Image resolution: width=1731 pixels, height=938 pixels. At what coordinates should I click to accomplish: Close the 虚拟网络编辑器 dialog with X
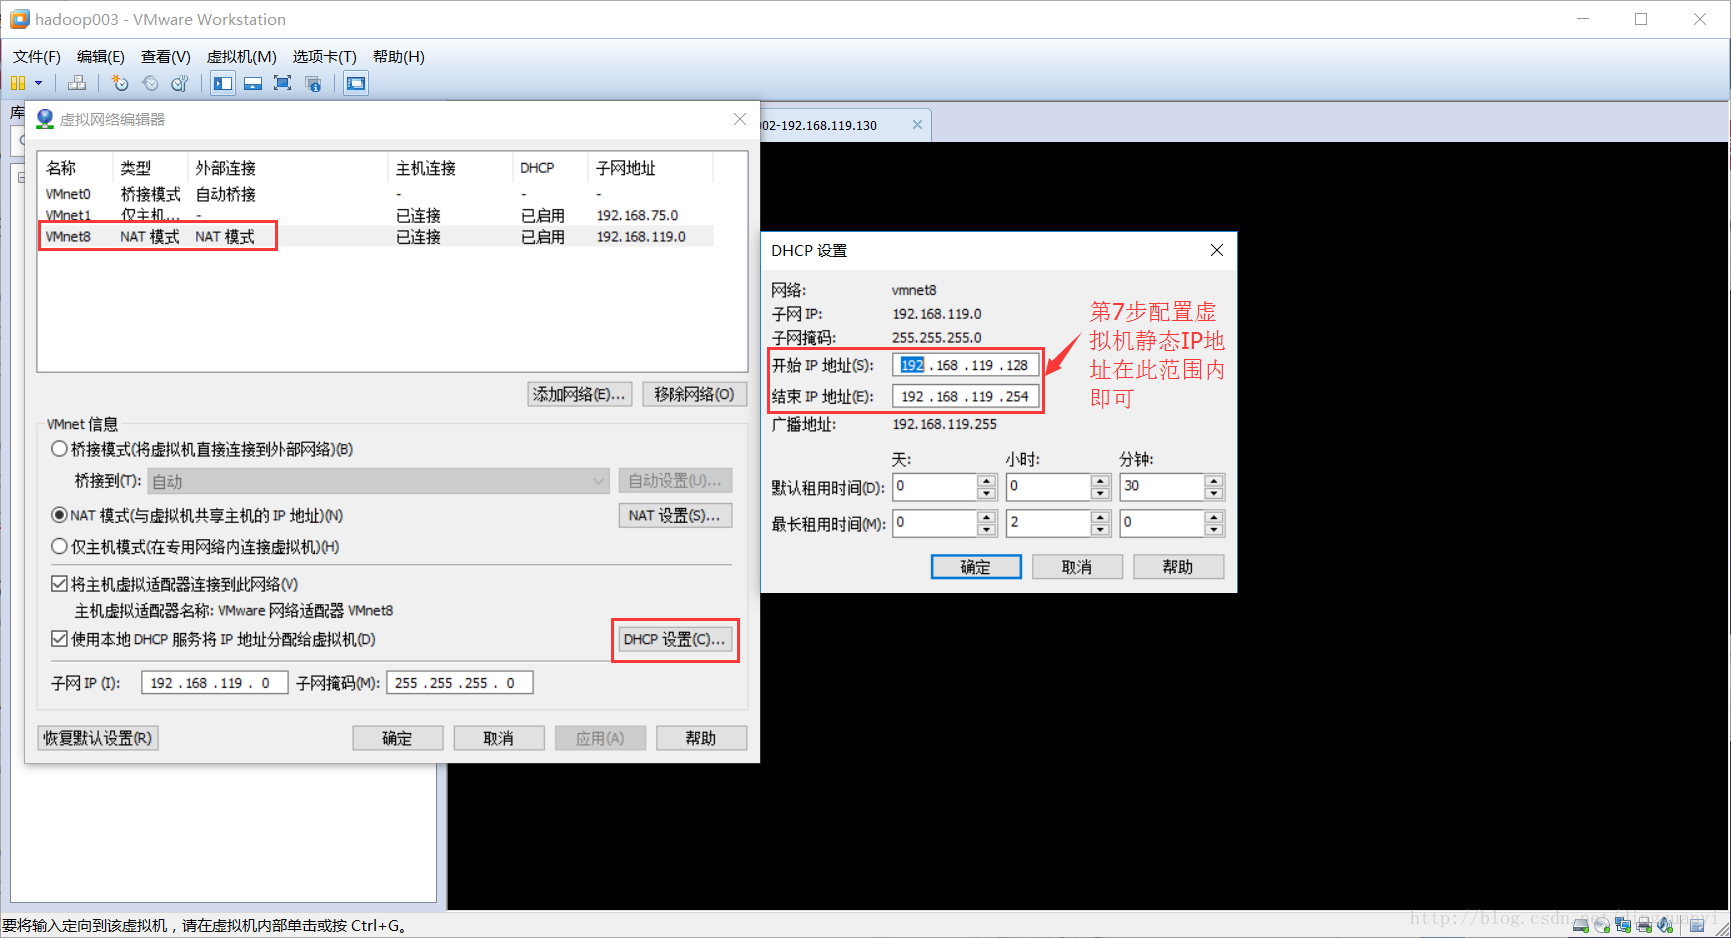click(740, 119)
